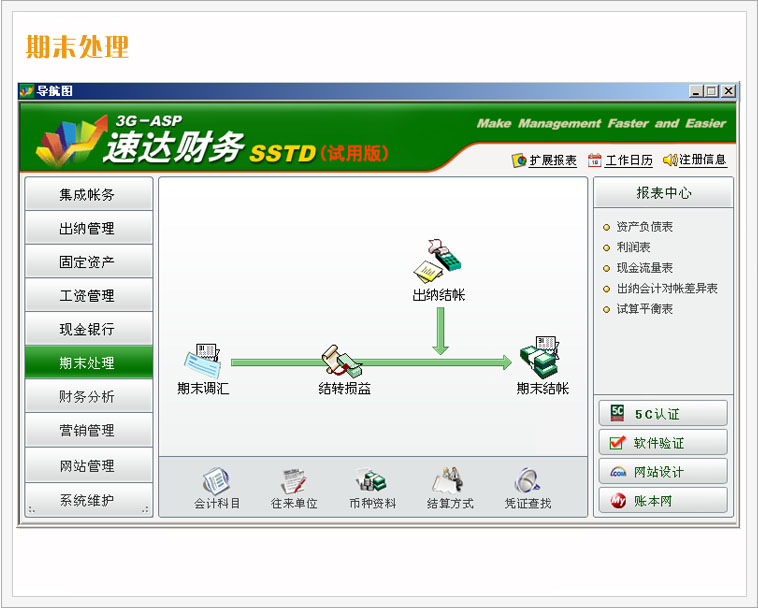Click the 凭证查找 label text
The width and height of the screenshot is (758, 608).
click(528, 504)
